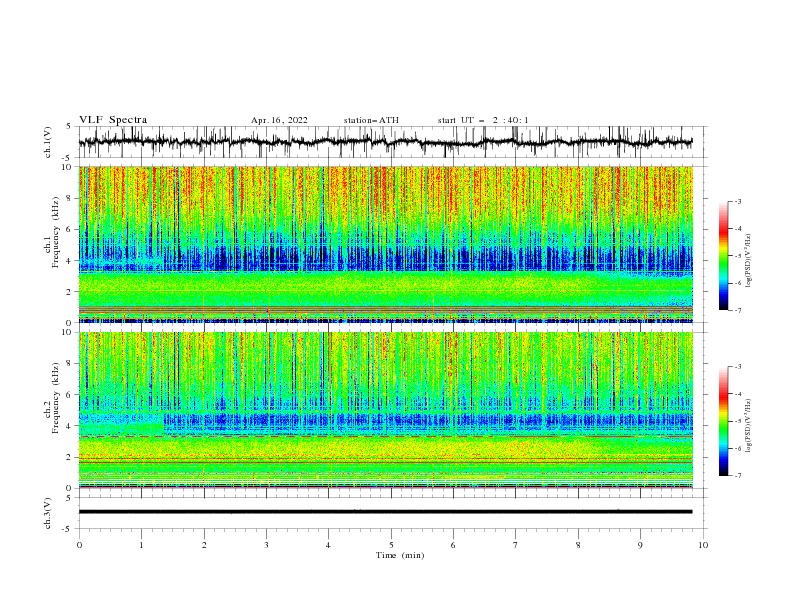
Task: Click the "-3" tick on upper color bar
Action: 737,201
